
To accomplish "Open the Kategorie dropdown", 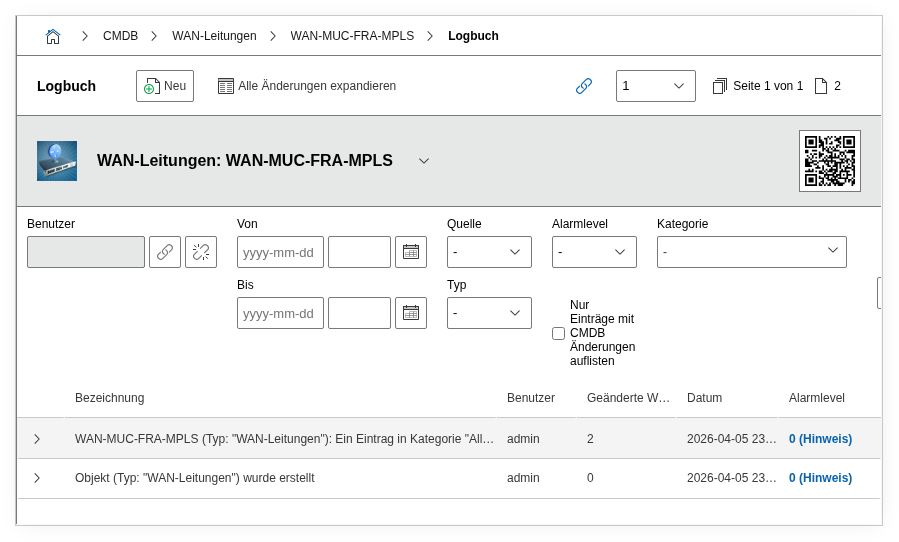I will (751, 252).
